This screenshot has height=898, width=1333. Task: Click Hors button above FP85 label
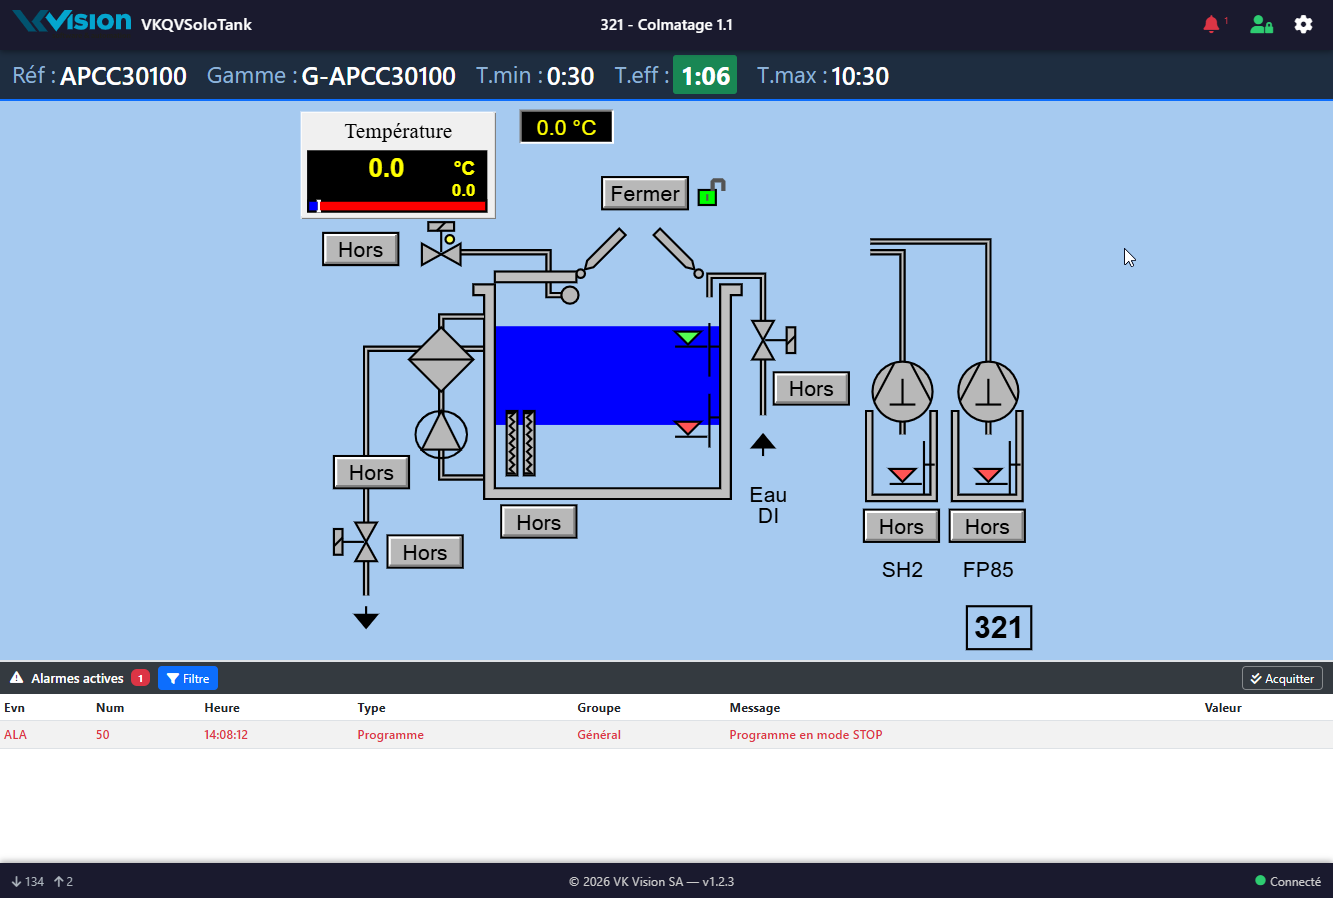[x=988, y=526]
